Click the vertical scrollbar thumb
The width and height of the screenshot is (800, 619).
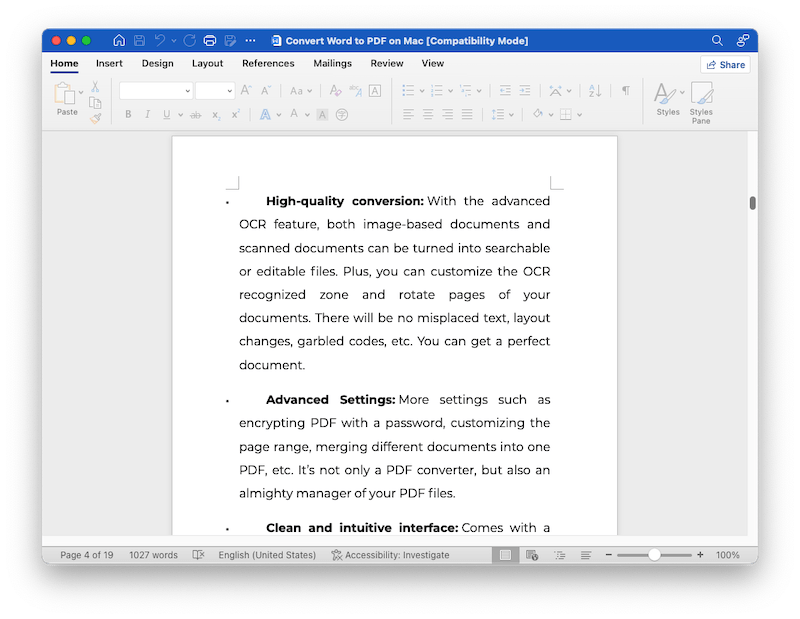(x=752, y=203)
